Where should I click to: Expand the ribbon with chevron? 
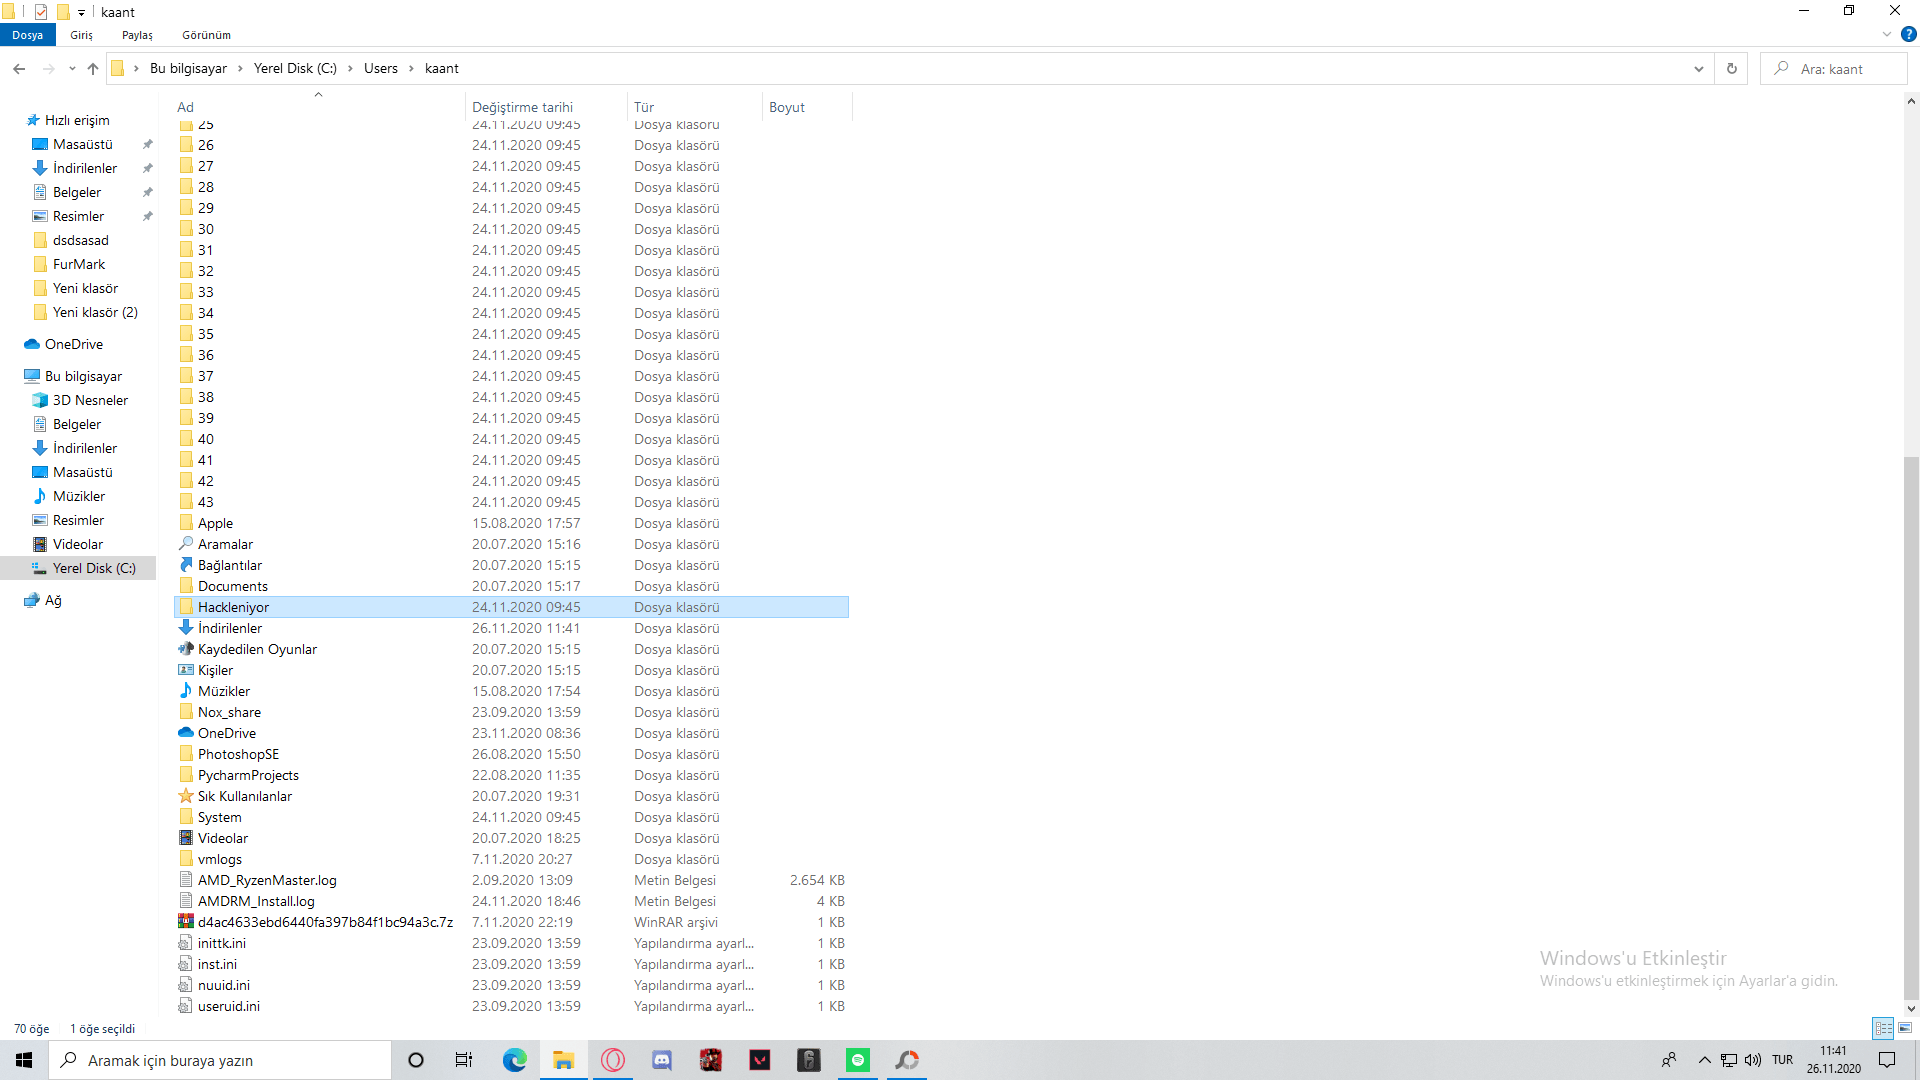[1886, 34]
